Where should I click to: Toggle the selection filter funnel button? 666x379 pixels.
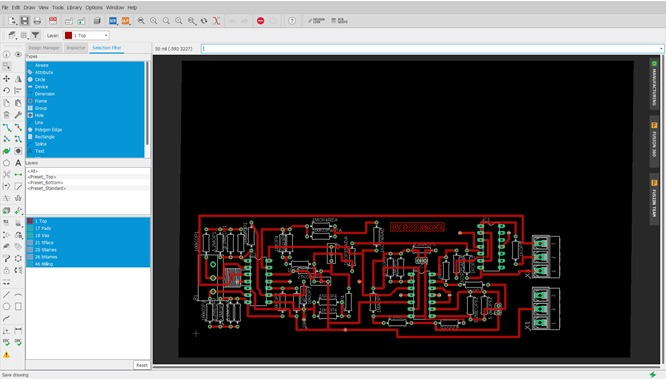(x=35, y=36)
